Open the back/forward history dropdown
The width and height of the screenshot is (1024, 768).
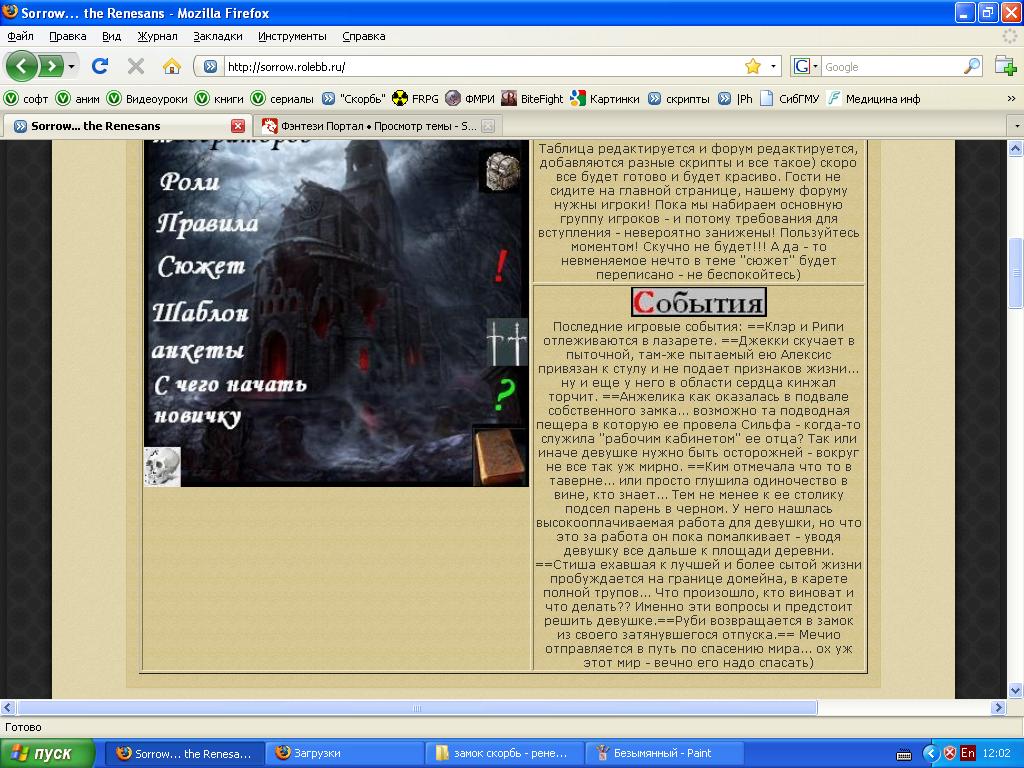[x=71, y=67]
